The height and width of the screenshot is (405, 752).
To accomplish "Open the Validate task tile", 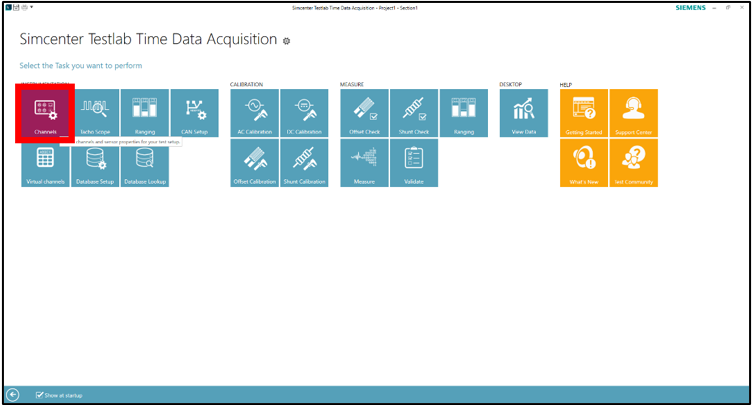I will pyautogui.click(x=414, y=163).
